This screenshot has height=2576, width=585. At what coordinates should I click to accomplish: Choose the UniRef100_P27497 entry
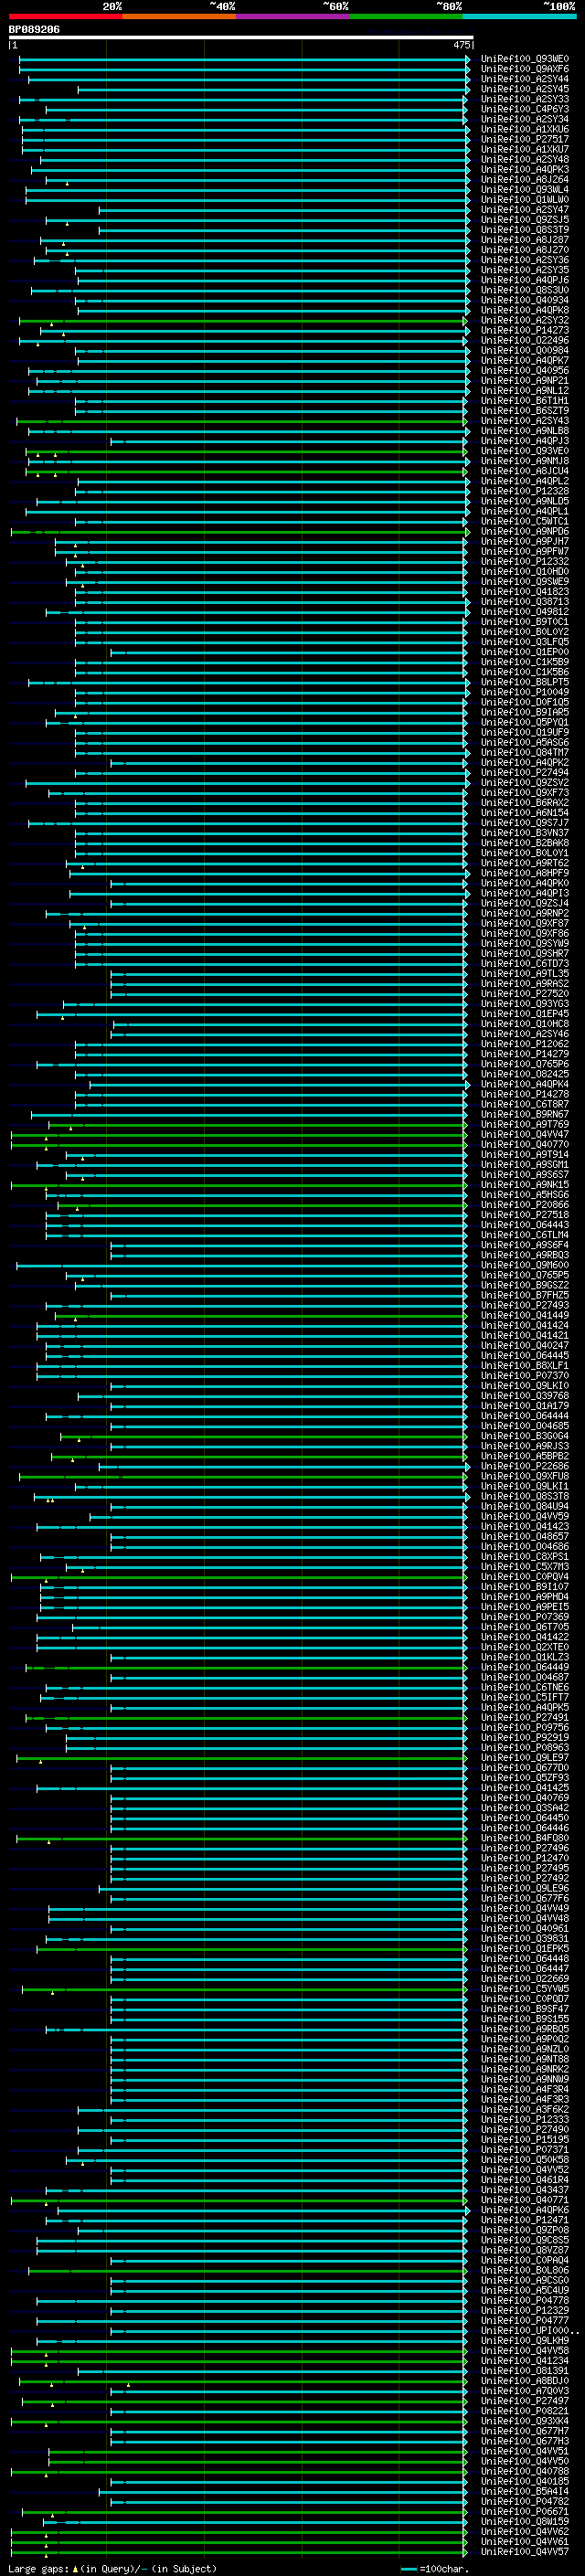click(525, 2401)
